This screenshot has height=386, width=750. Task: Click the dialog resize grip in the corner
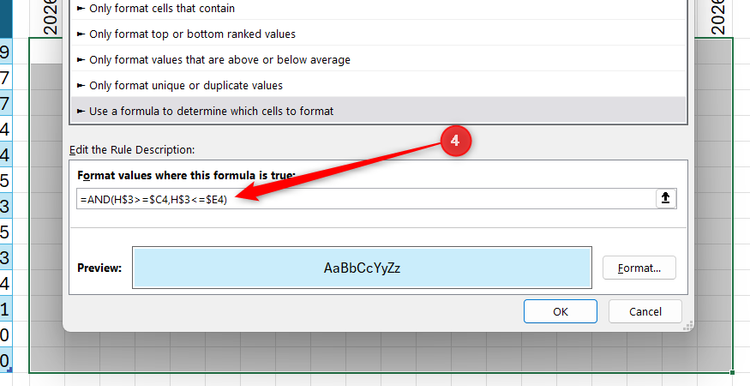(688, 326)
